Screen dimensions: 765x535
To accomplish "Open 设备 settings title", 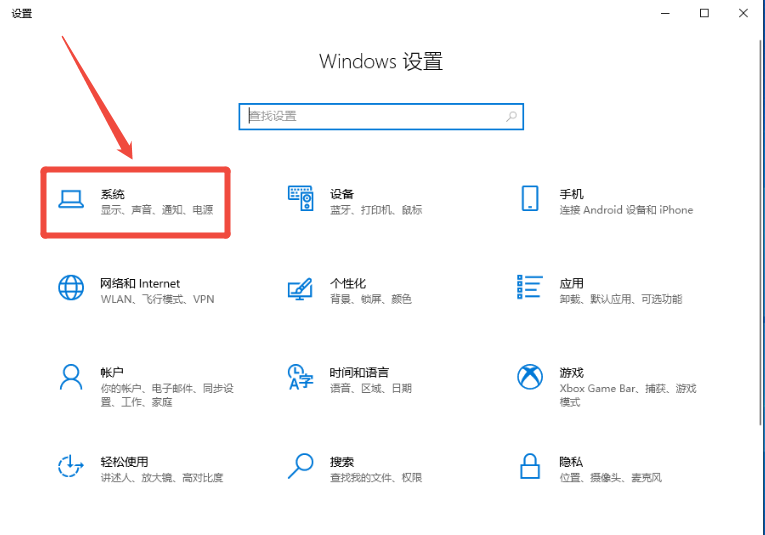I will click(342, 194).
